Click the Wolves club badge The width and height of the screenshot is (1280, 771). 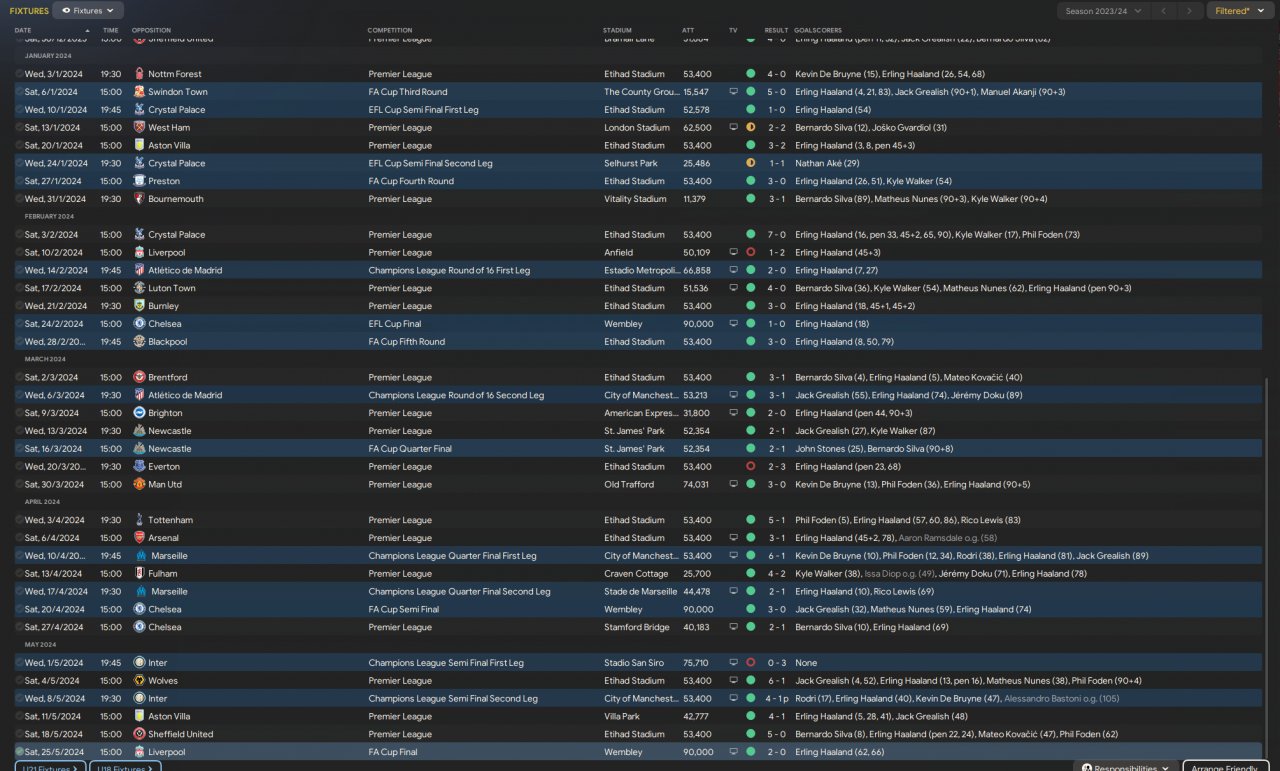point(139,681)
